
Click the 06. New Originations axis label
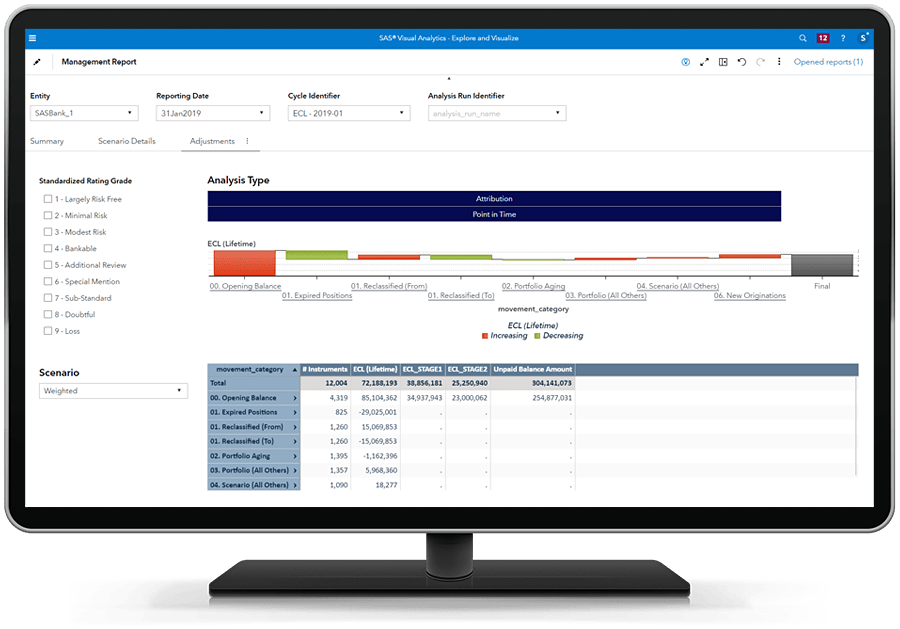click(750, 295)
